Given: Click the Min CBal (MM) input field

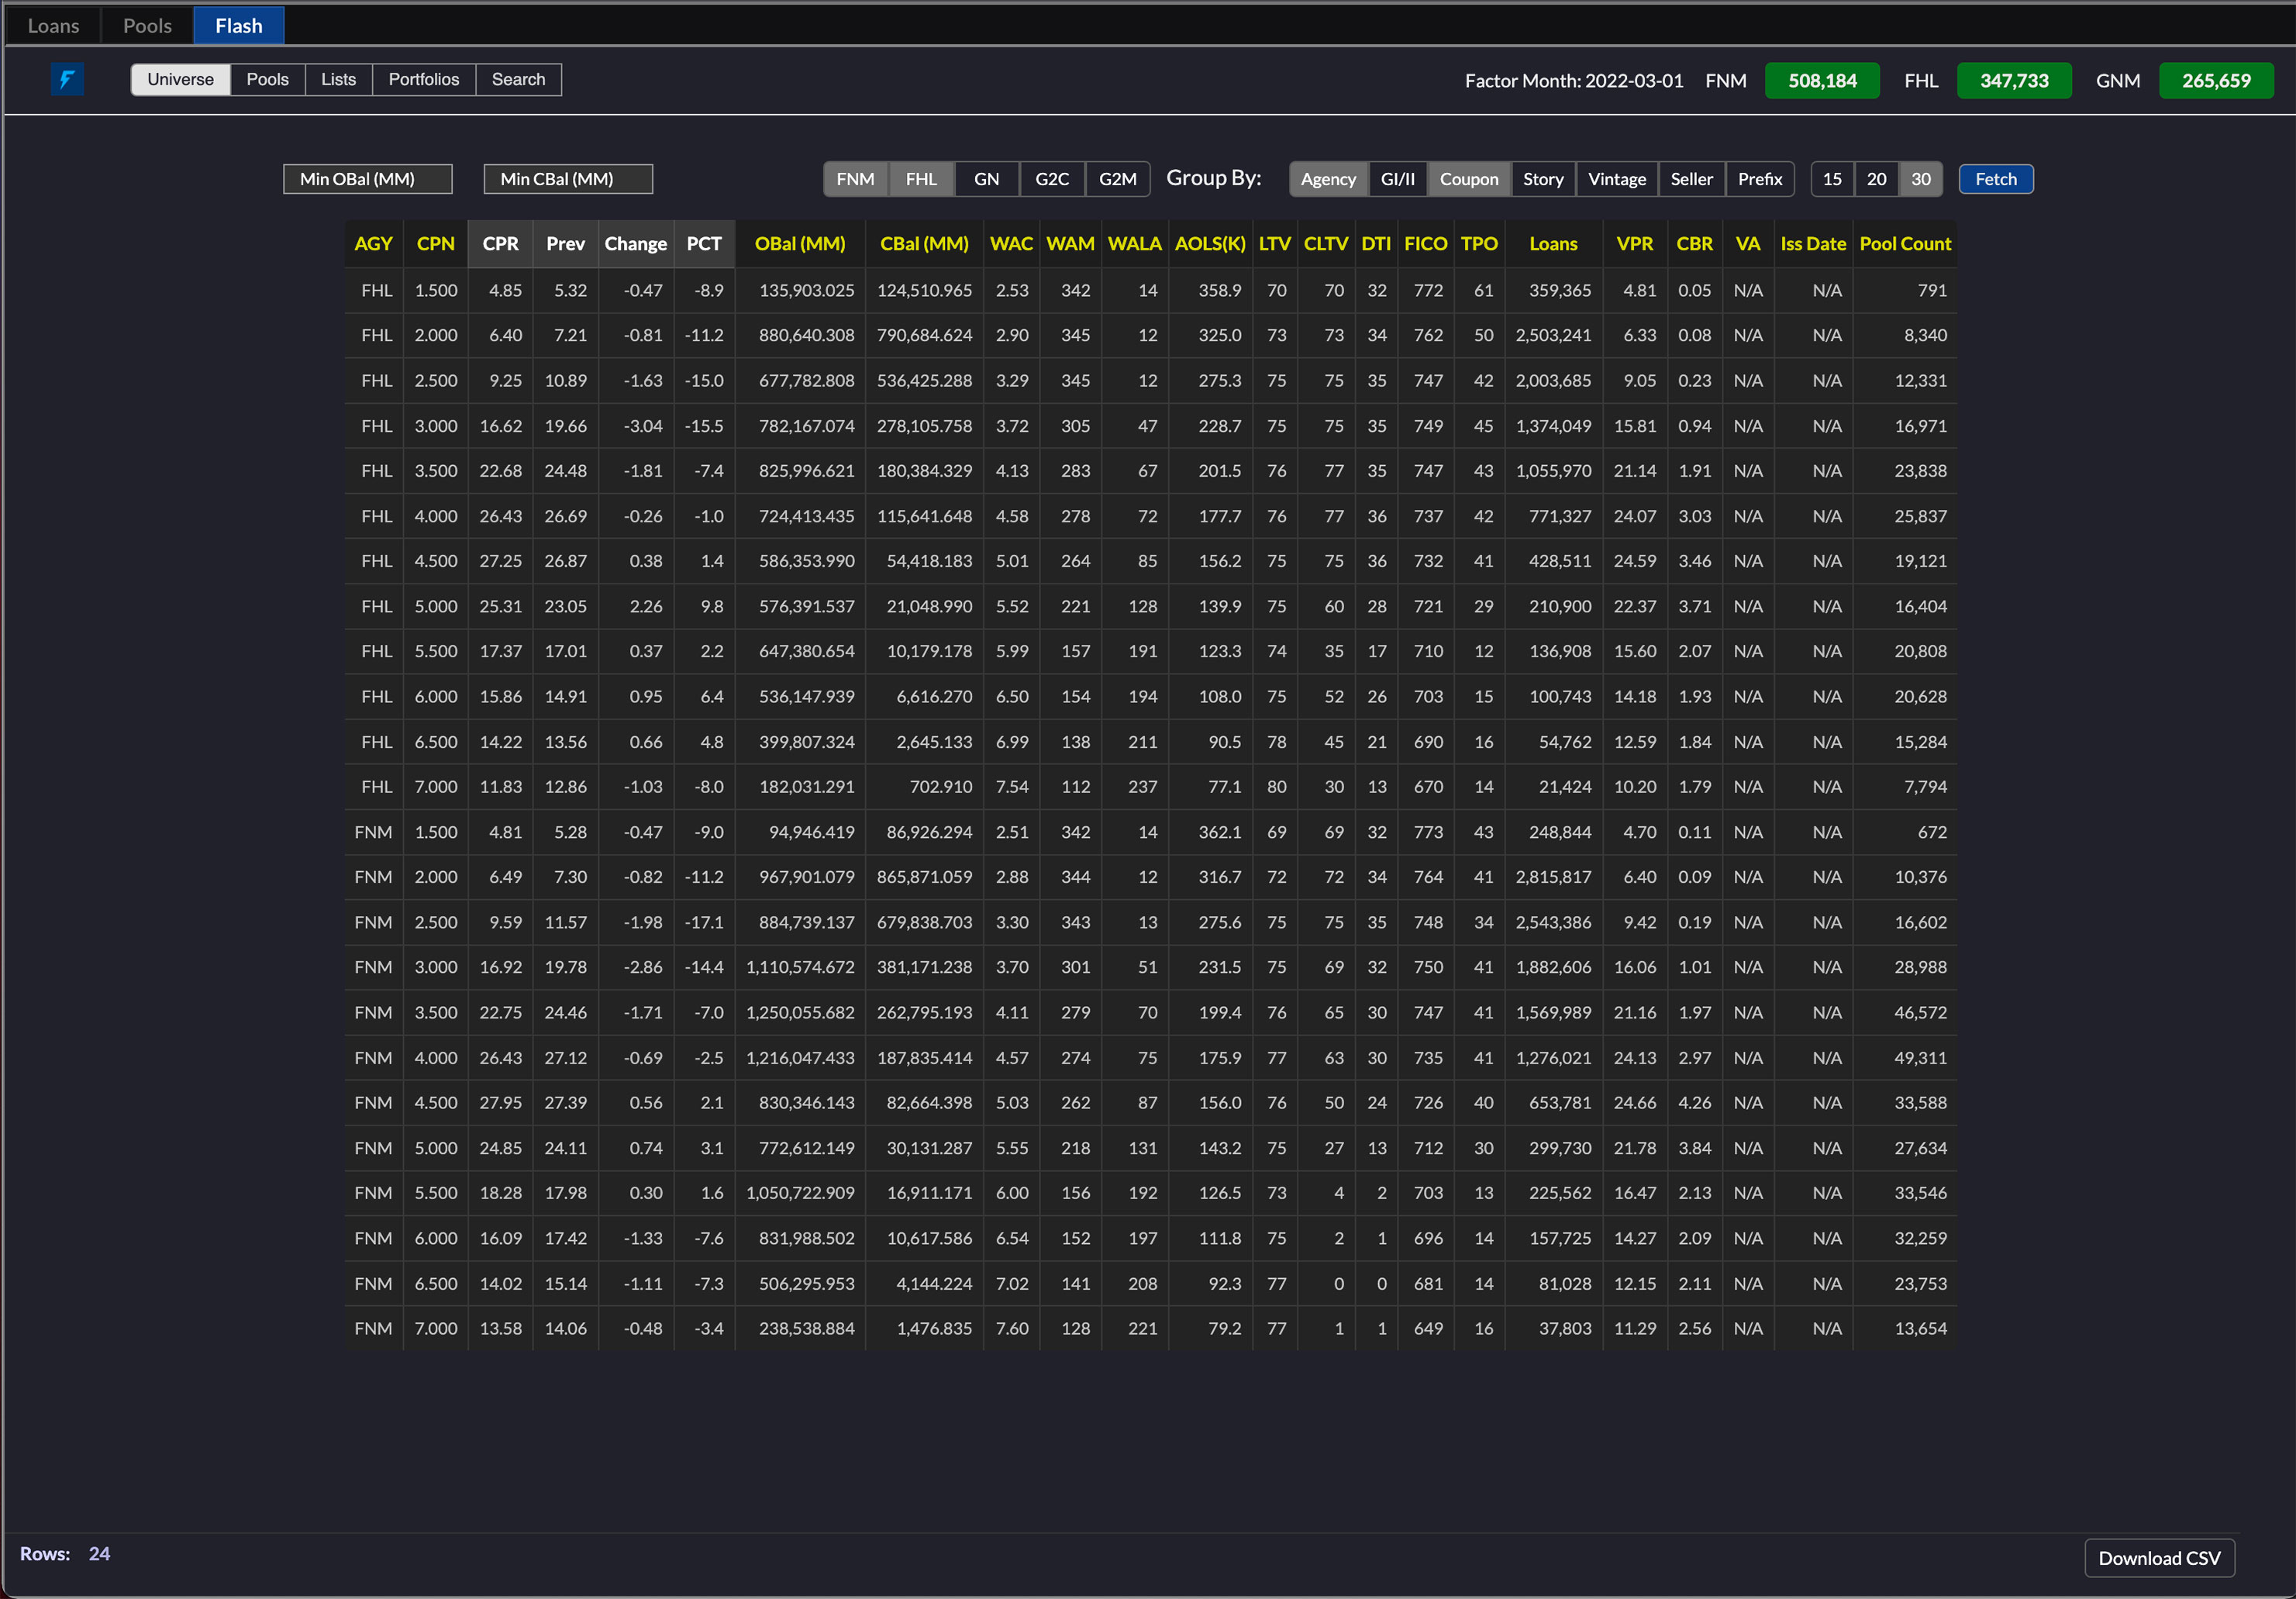Looking at the screenshot, I should point(568,179).
